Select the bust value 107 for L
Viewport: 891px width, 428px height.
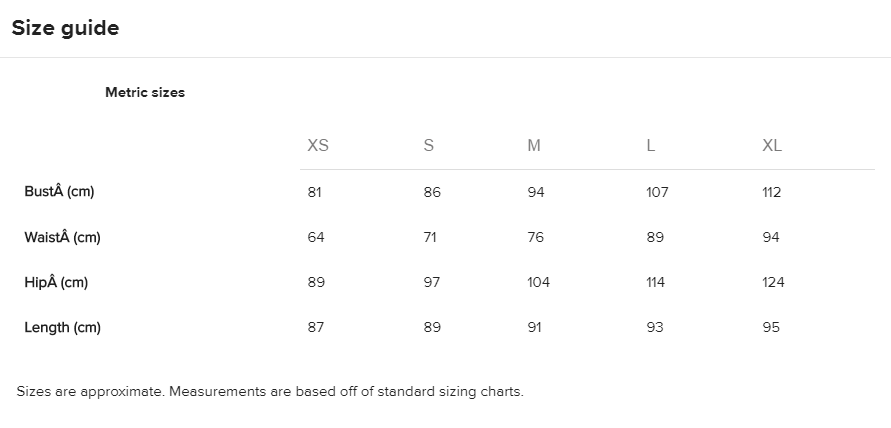click(x=657, y=192)
